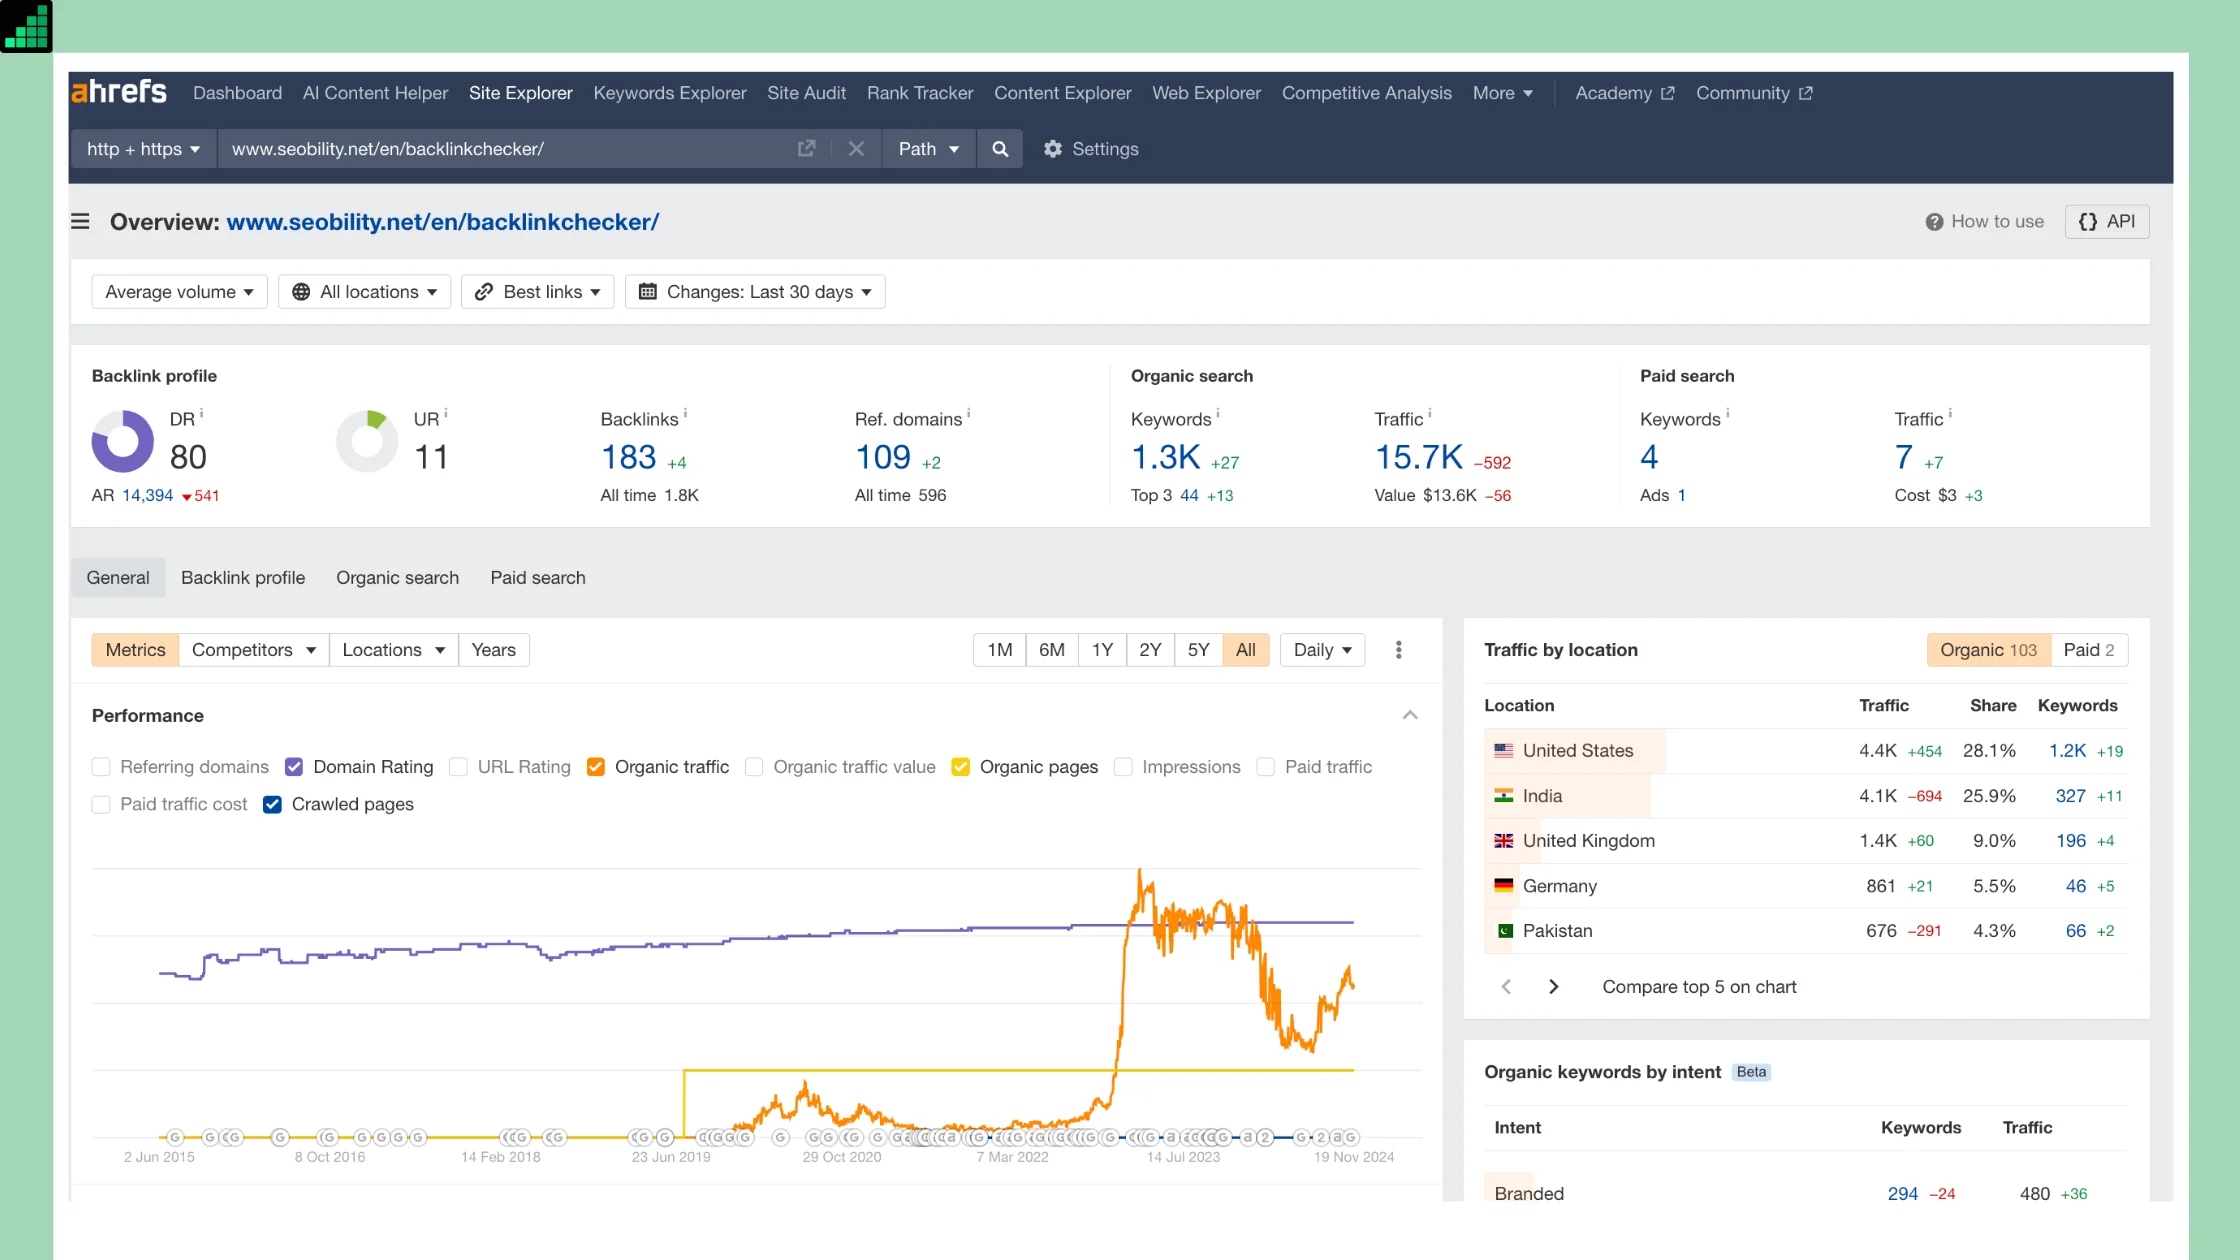Toggle the hamburger sidebar menu icon

pyautogui.click(x=80, y=221)
